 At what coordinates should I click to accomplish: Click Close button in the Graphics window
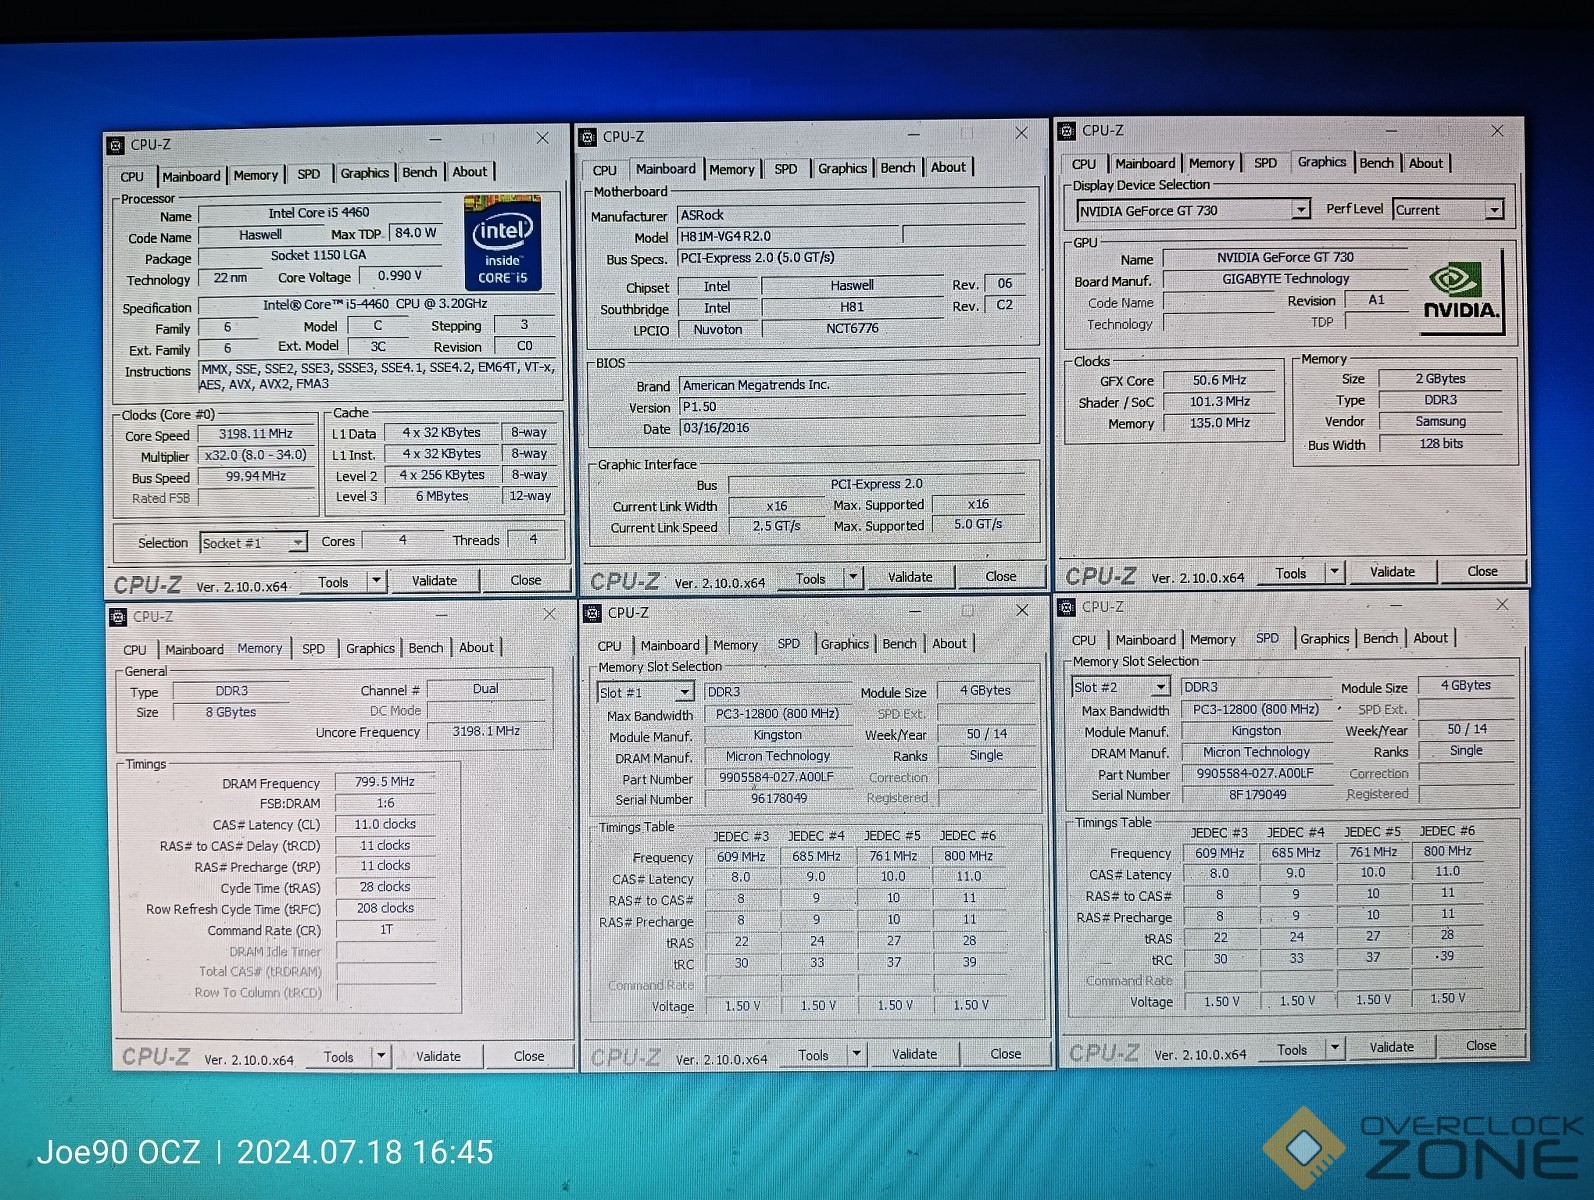1482,571
